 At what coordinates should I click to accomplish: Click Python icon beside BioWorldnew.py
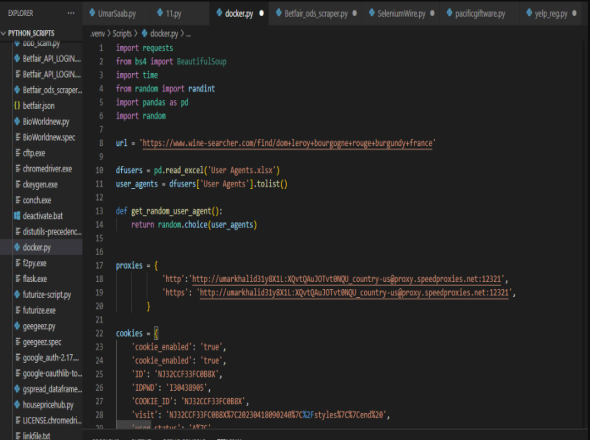[x=17, y=121]
